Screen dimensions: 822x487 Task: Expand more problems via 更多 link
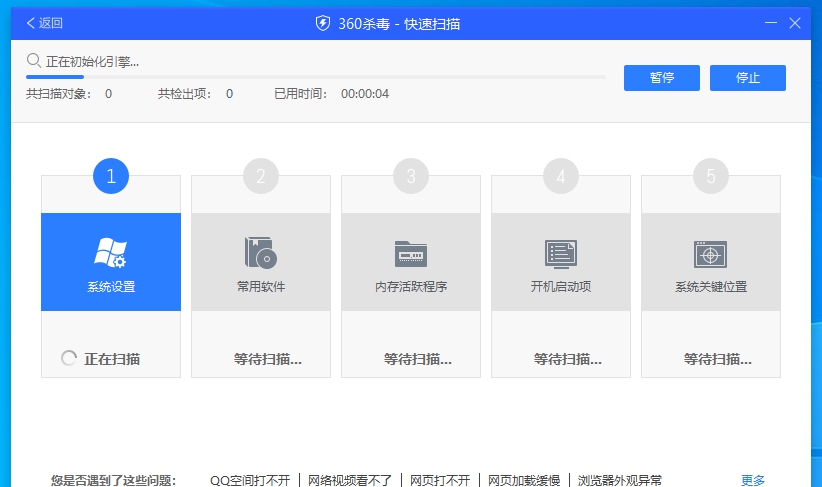(753, 480)
